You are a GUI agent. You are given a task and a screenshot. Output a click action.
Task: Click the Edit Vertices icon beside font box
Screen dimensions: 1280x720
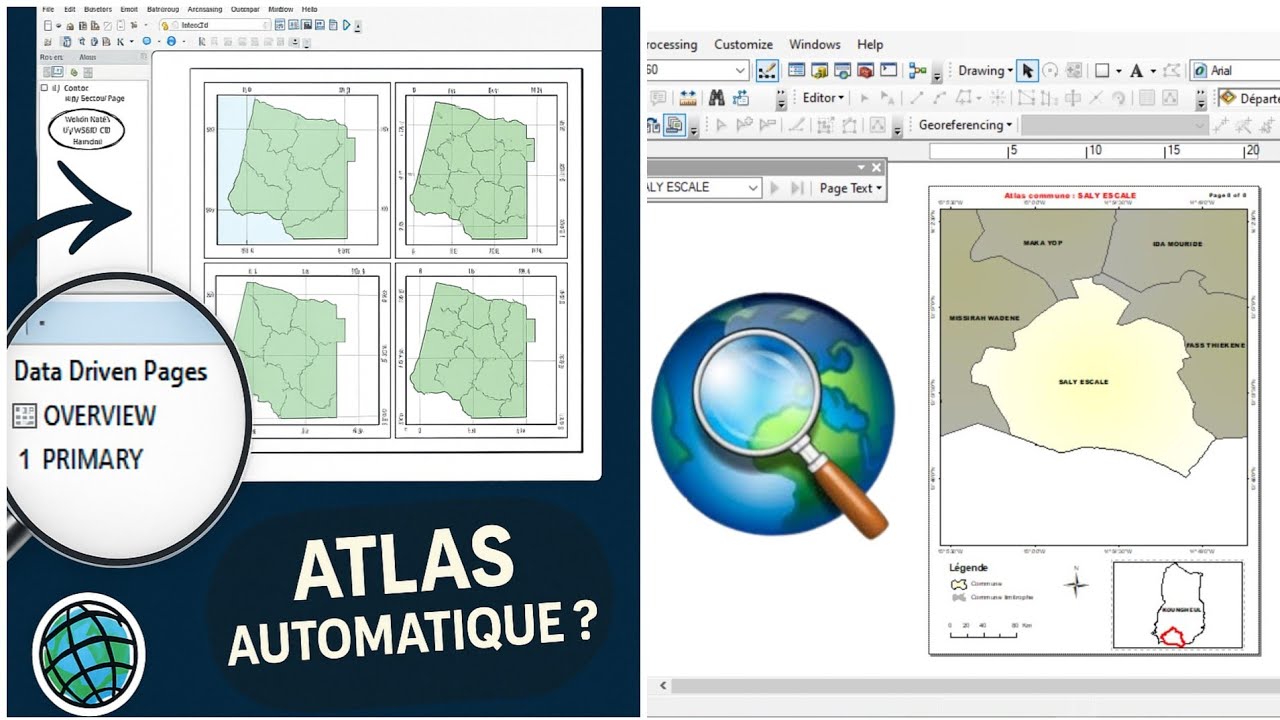[x=1174, y=71]
